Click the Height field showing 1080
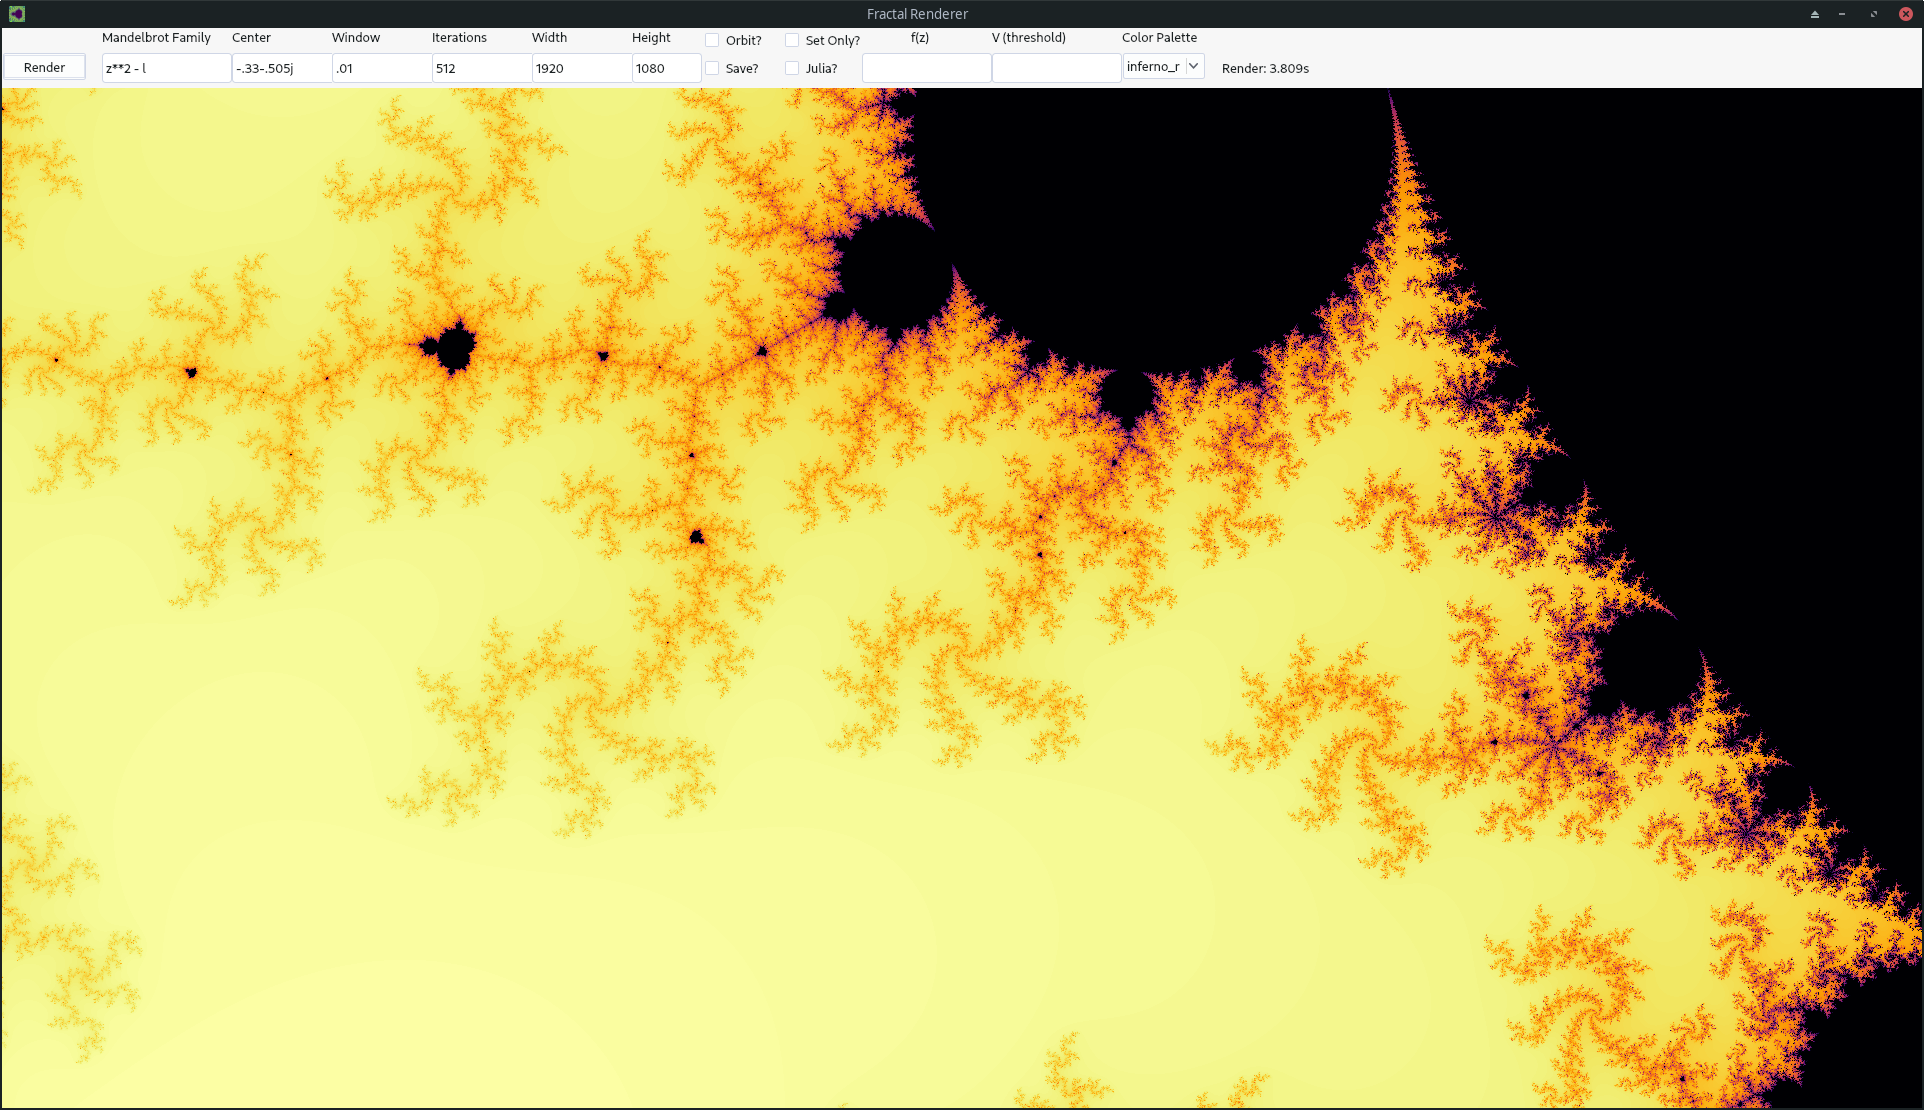 [x=666, y=68]
